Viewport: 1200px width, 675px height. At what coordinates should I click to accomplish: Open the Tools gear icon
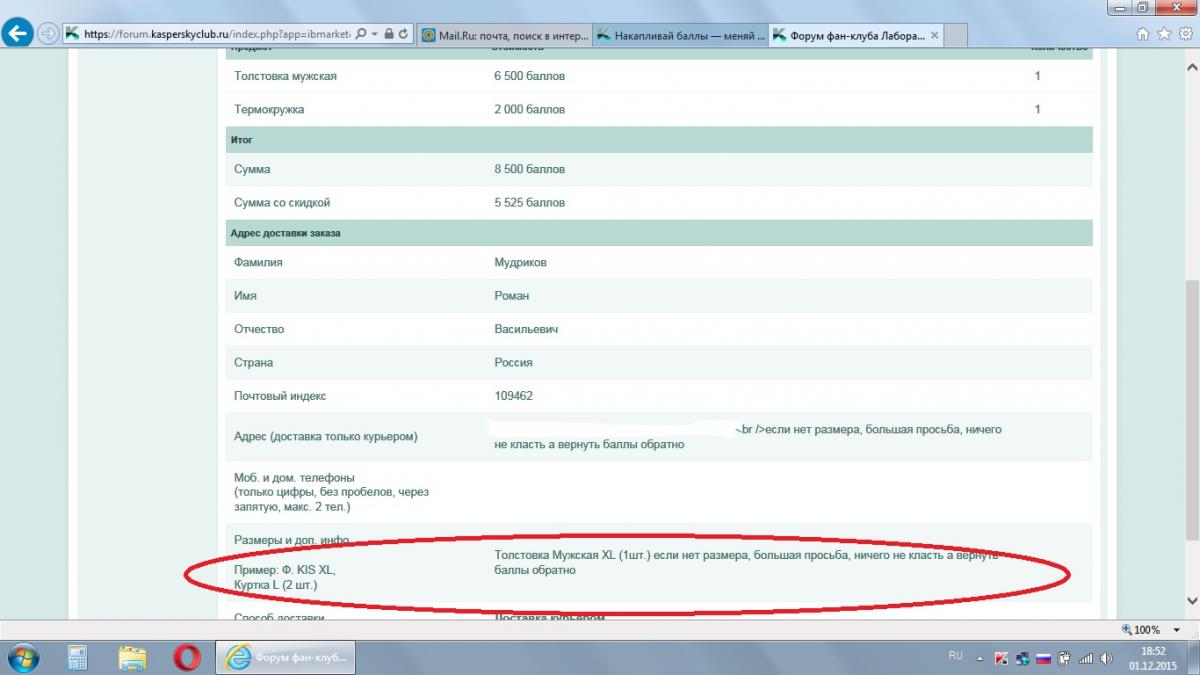pyautogui.click(x=1184, y=33)
